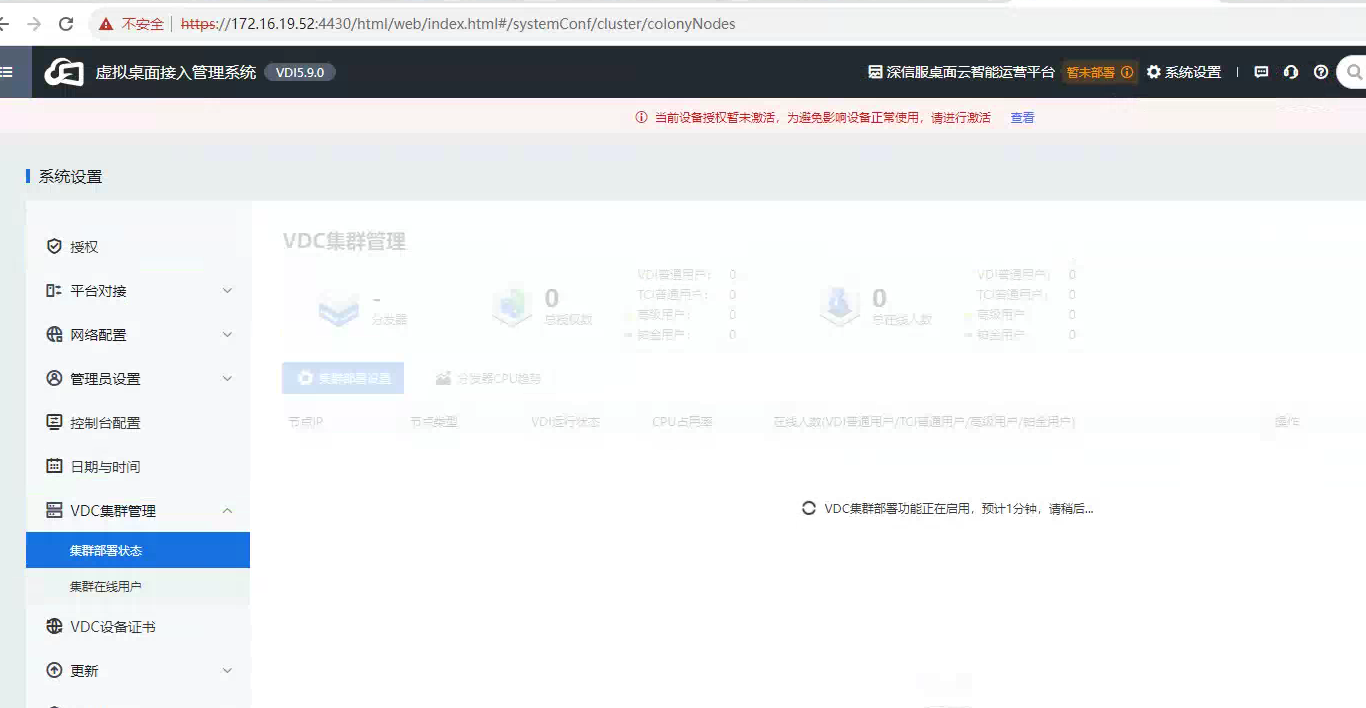
Task: Click the header search box
Action: pos(1352,72)
